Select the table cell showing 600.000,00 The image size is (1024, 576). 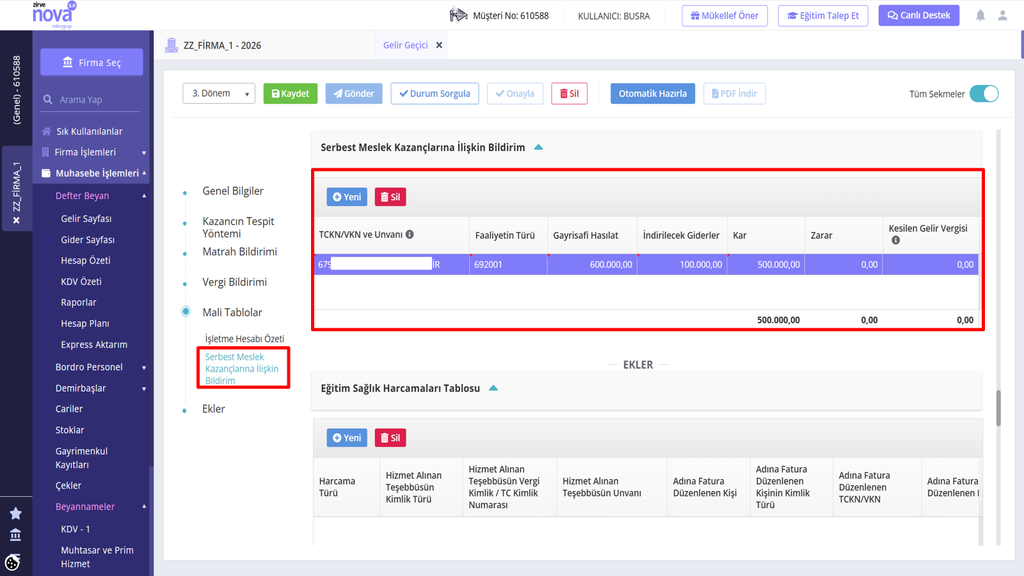(592, 264)
